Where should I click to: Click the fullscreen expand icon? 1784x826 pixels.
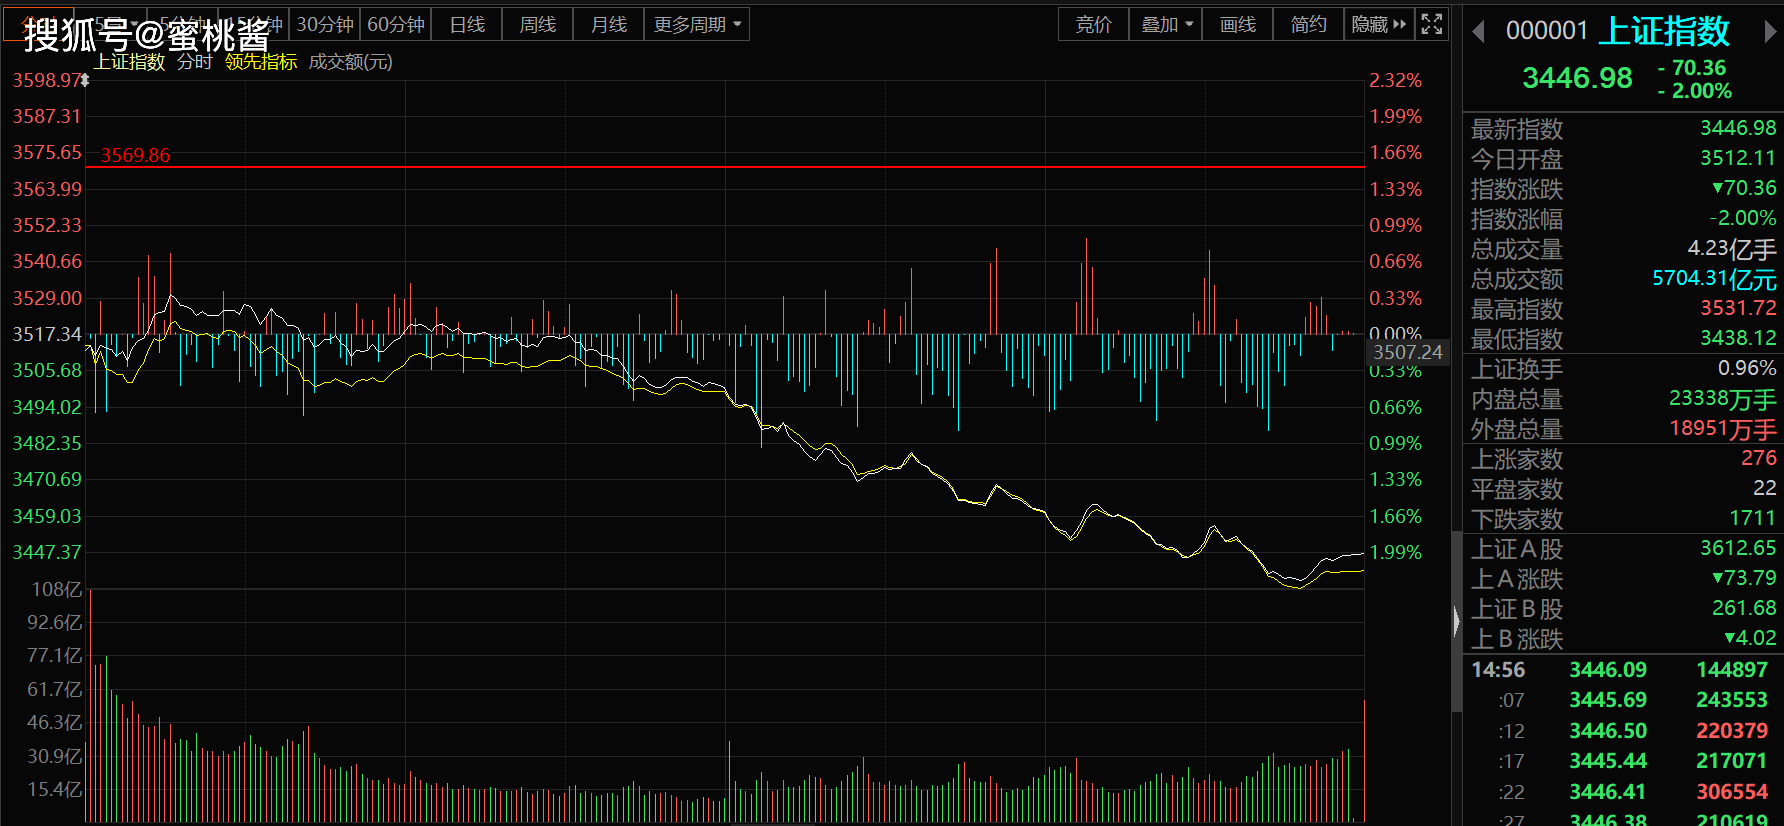[x=1432, y=24]
